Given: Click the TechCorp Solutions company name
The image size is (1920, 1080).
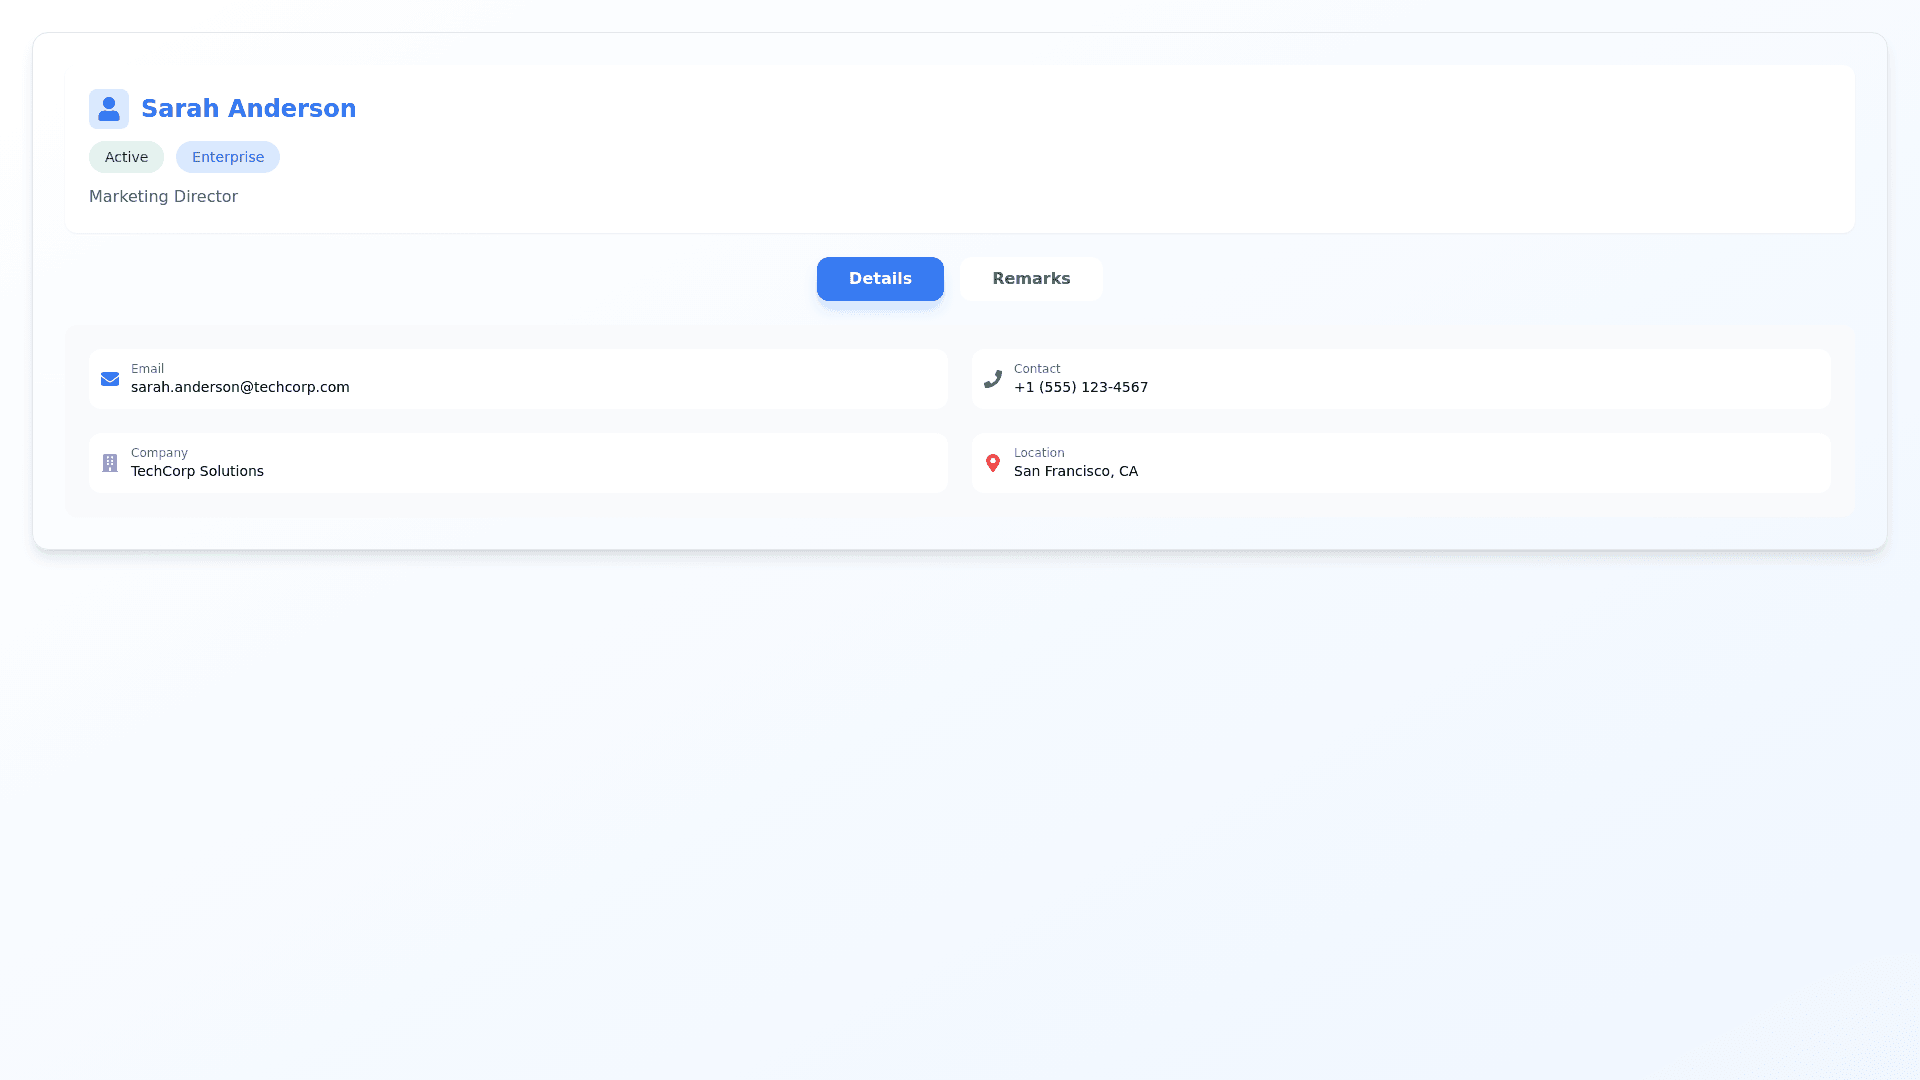Looking at the screenshot, I should coord(197,471).
